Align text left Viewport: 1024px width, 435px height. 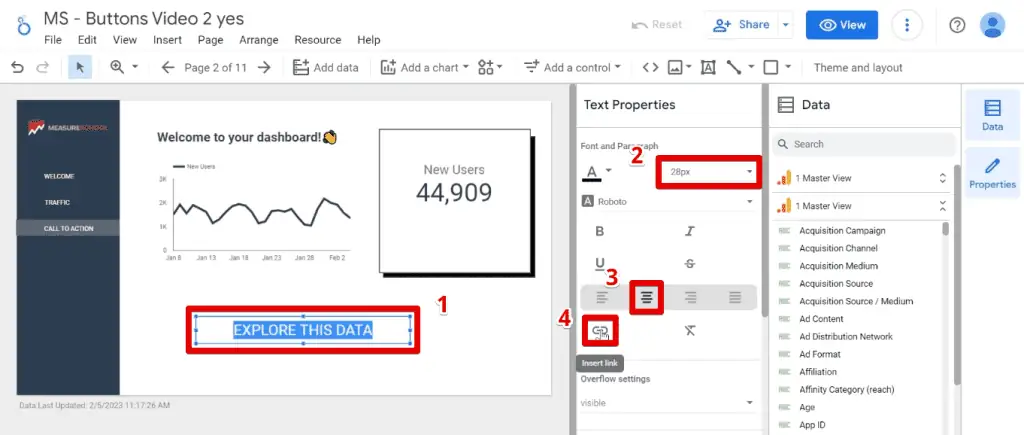[601, 297]
